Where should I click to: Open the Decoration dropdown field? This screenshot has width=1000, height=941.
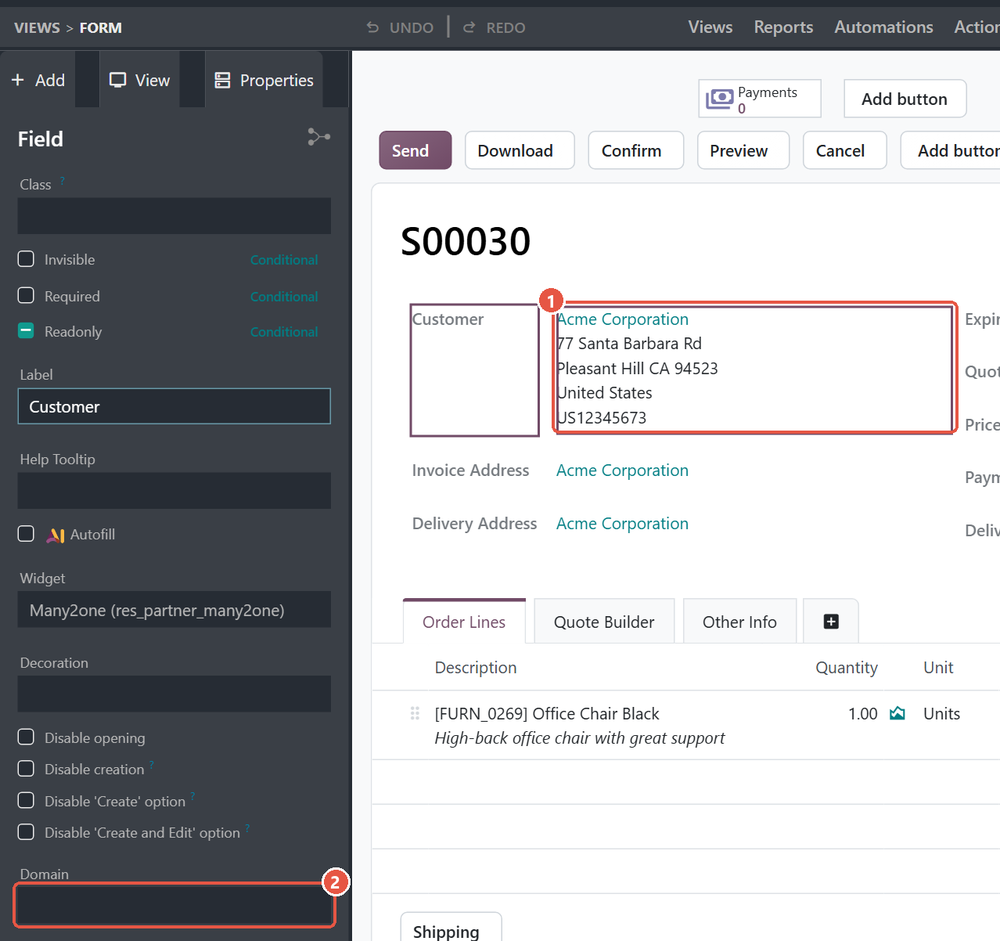click(x=174, y=694)
